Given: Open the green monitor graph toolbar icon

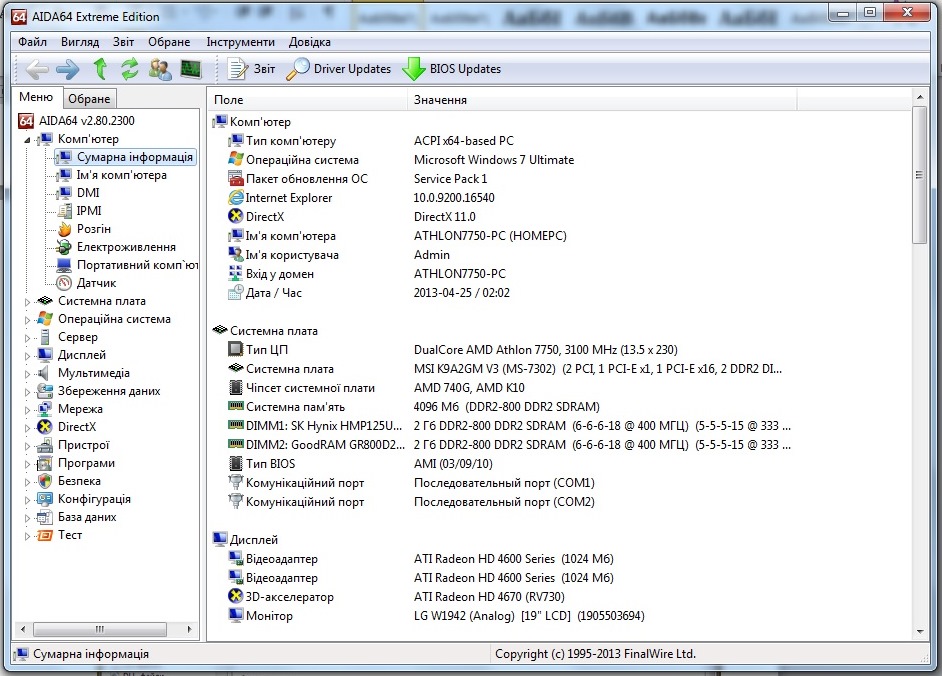Looking at the screenshot, I should click(191, 69).
